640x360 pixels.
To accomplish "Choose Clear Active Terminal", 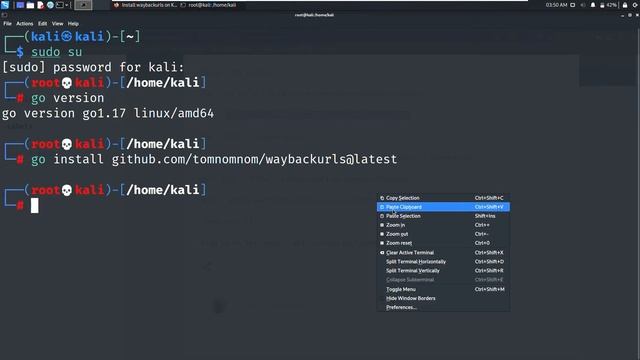I will (x=443, y=253).
